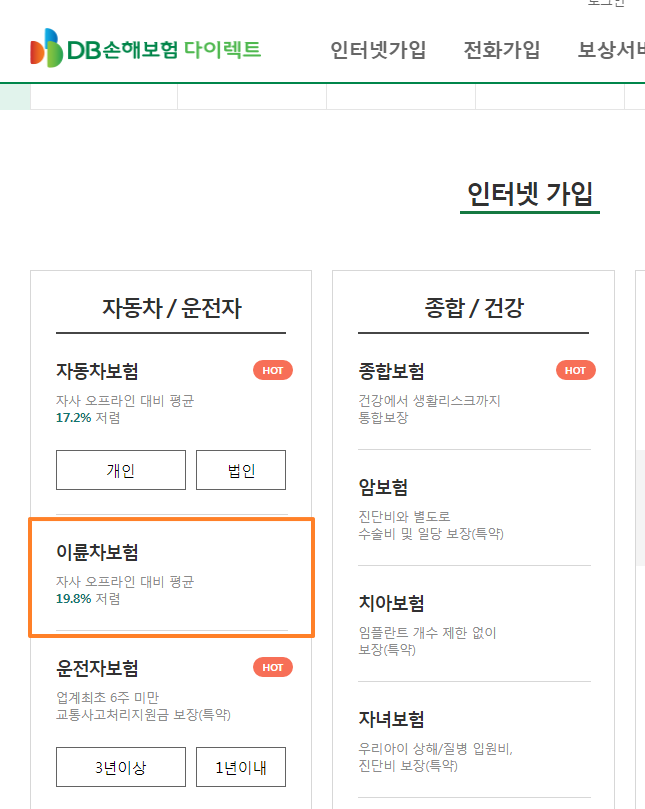Choose the 3년이상 button for 운전자보험

coord(121,767)
